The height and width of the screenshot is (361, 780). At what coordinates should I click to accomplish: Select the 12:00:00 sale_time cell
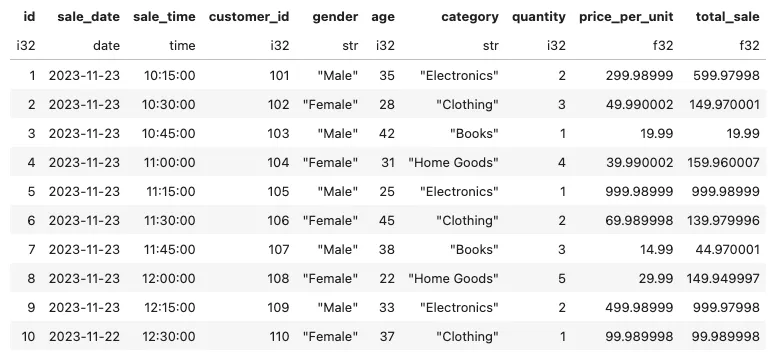click(x=170, y=278)
